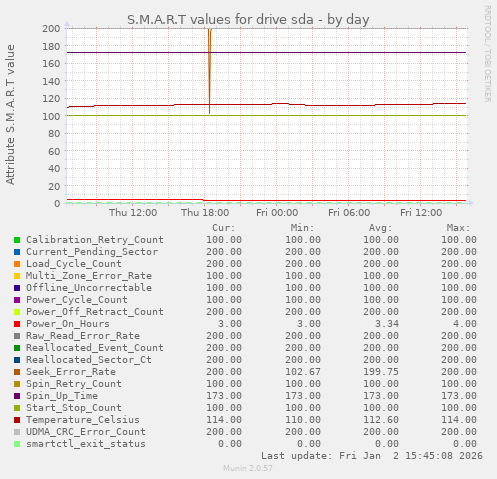Click the graph title 'S.M.A.R.T values for drive sda'
Viewport: 497px width, 479px height.
220,20
